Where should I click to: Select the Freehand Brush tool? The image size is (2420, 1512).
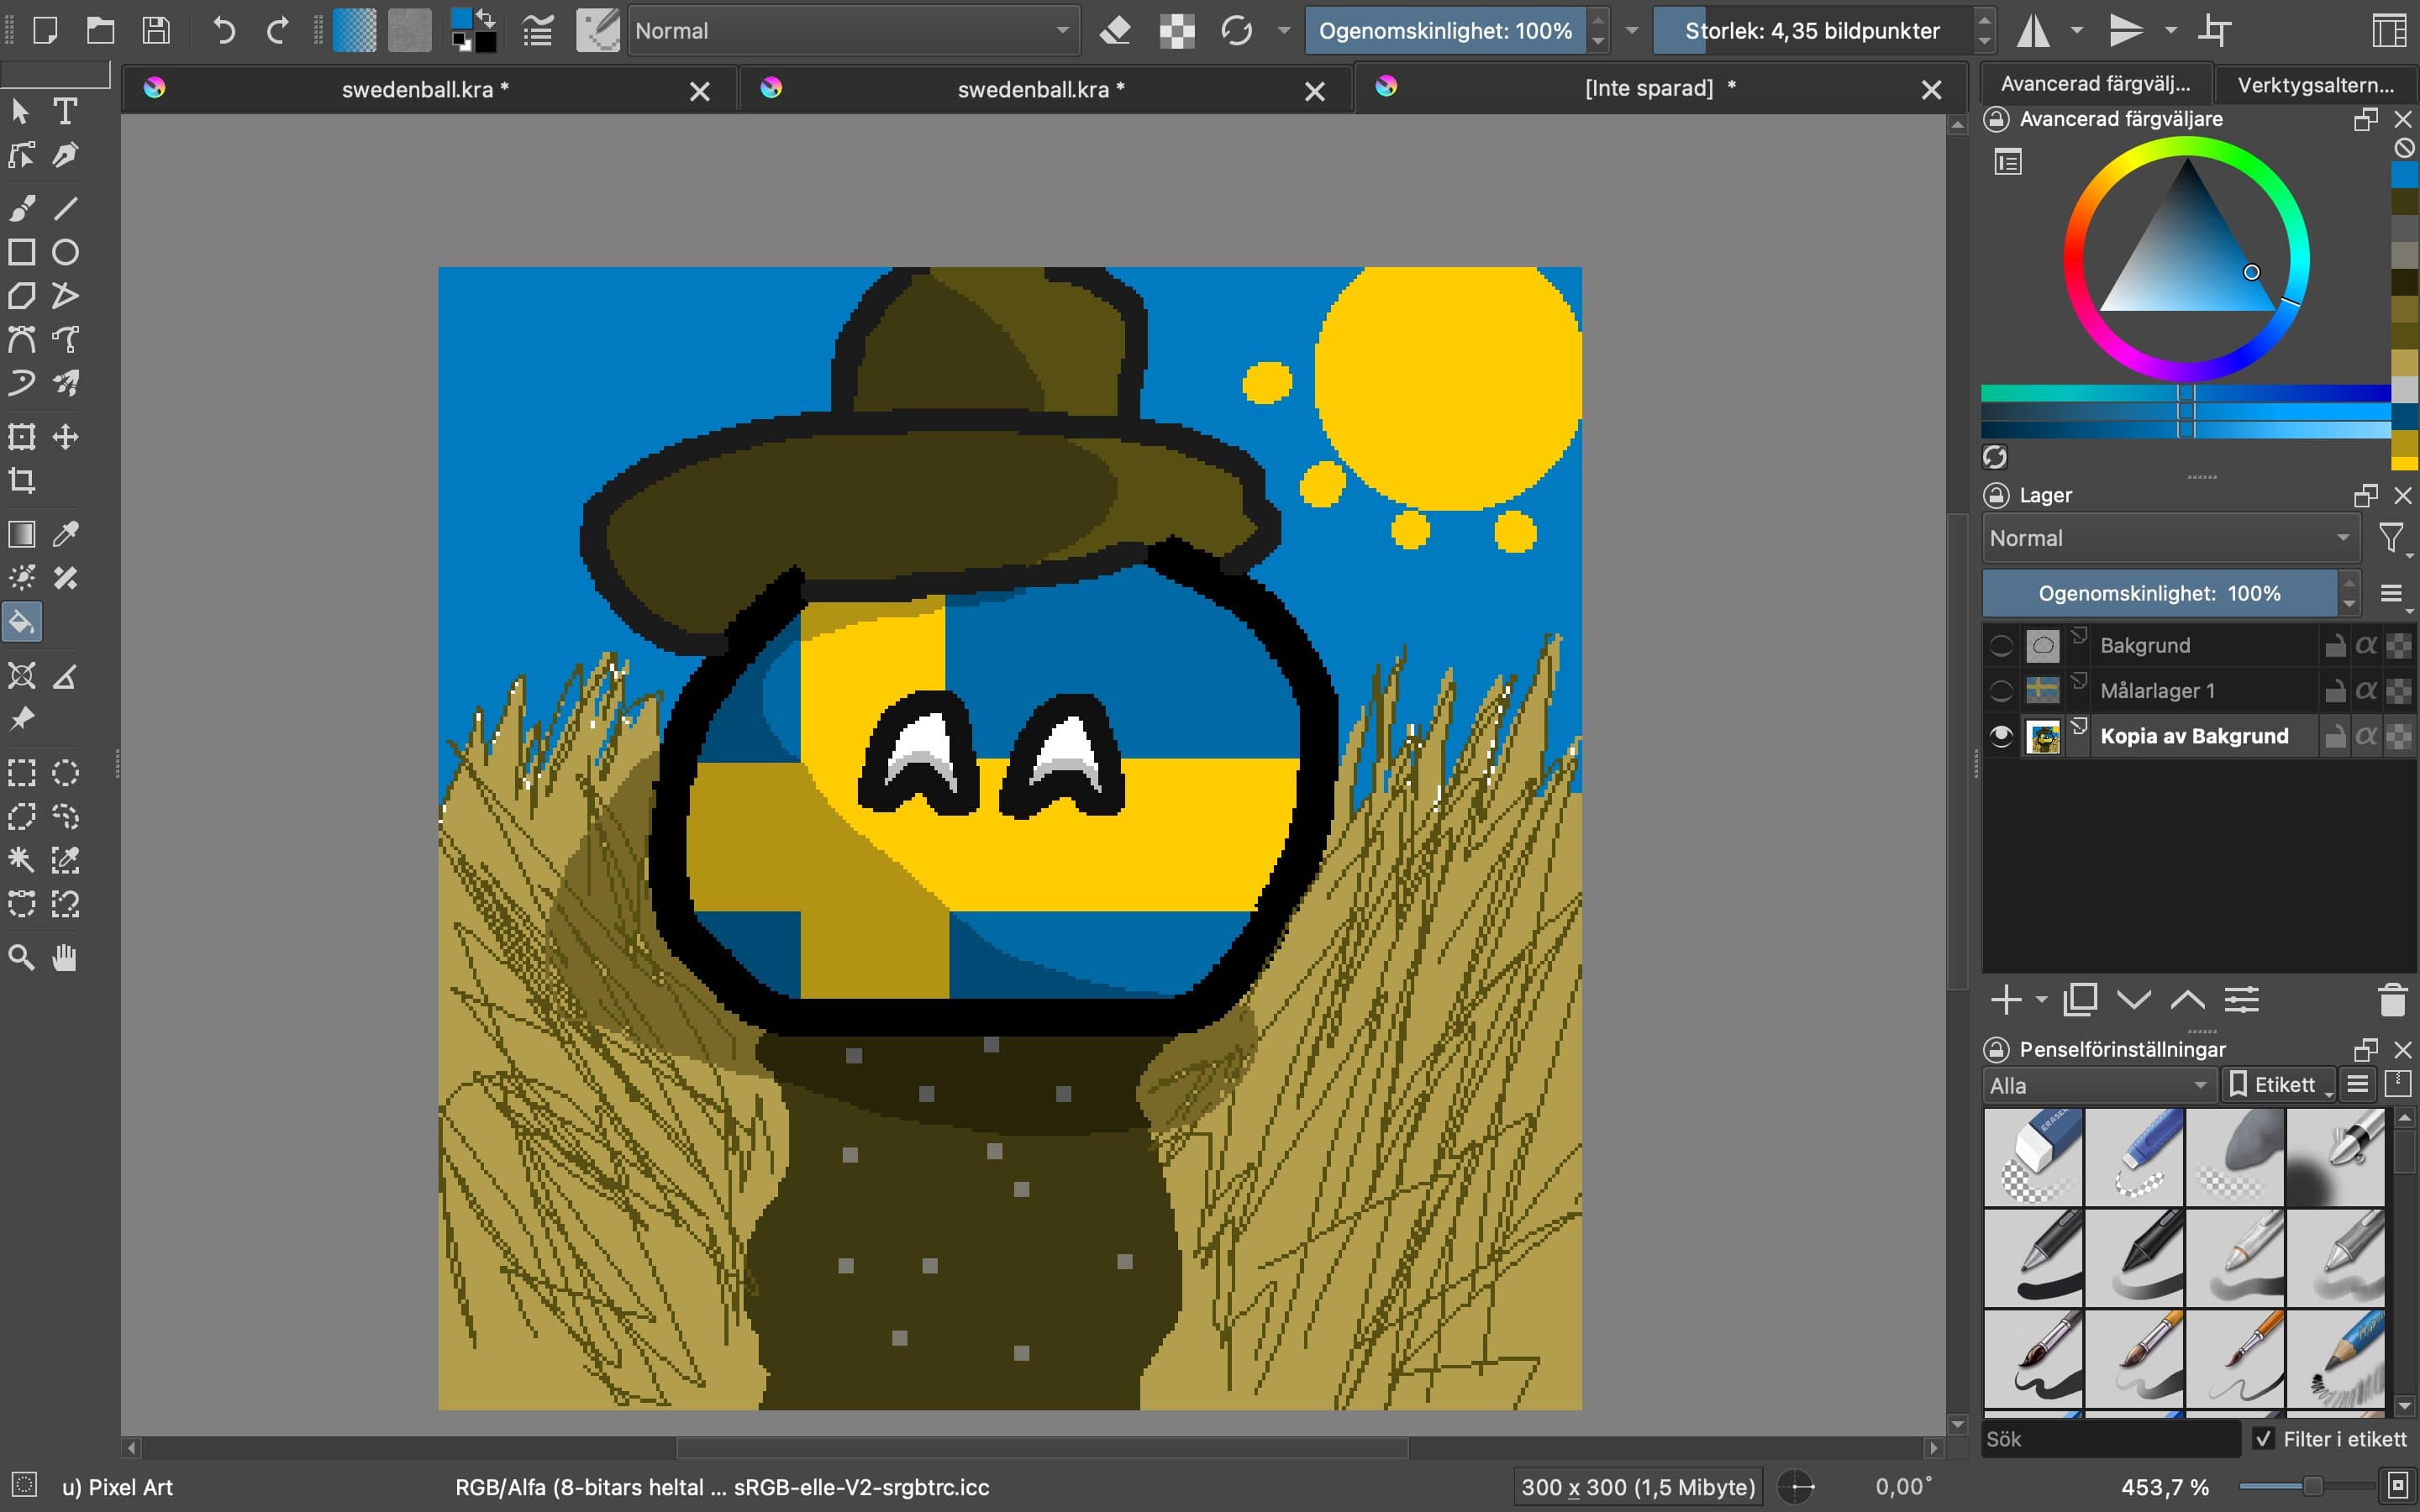[x=22, y=208]
